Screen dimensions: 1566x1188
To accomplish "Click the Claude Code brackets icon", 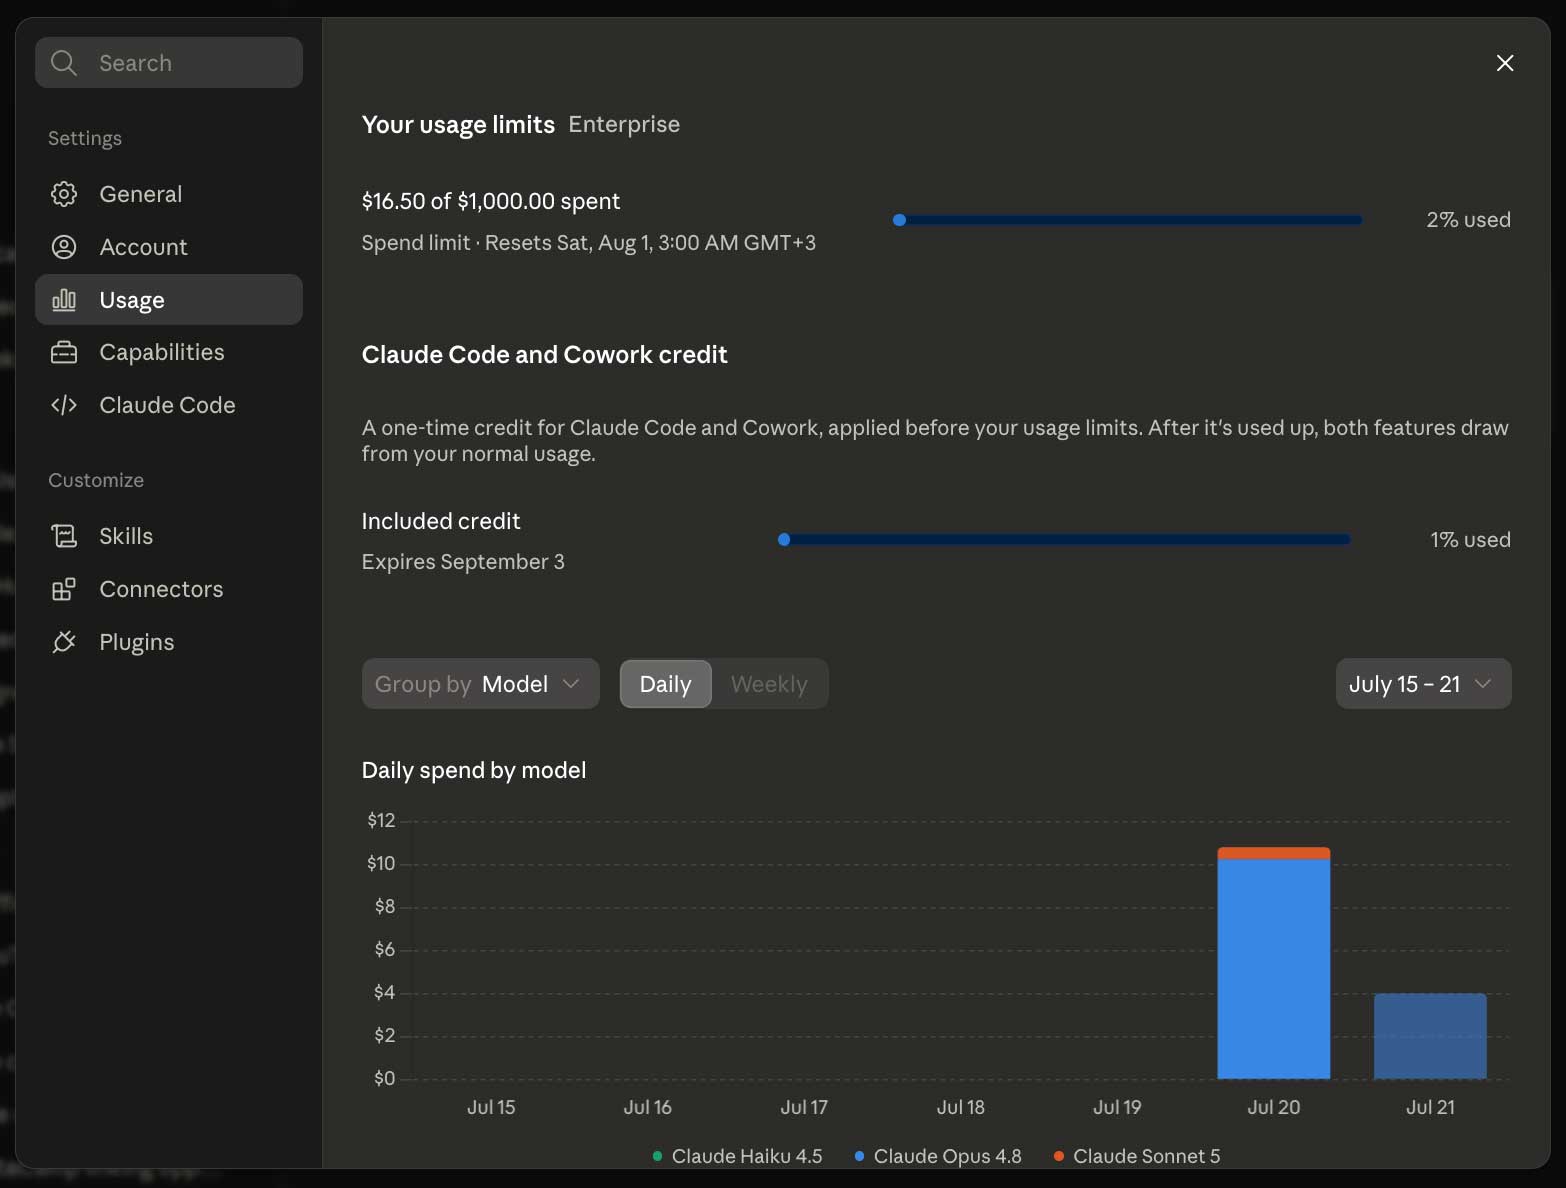I will [64, 405].
